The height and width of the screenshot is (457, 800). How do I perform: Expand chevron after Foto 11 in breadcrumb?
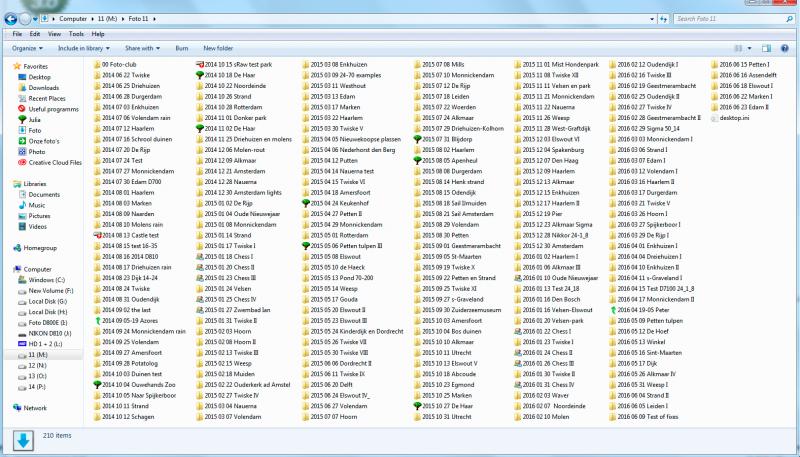point(155,19)
